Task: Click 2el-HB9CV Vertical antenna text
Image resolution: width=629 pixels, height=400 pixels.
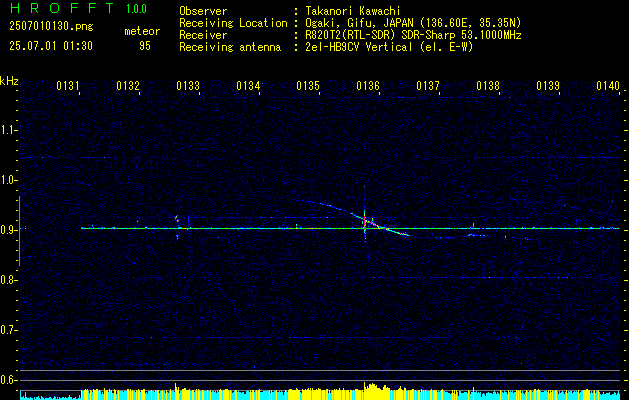Action: (390, 47)
